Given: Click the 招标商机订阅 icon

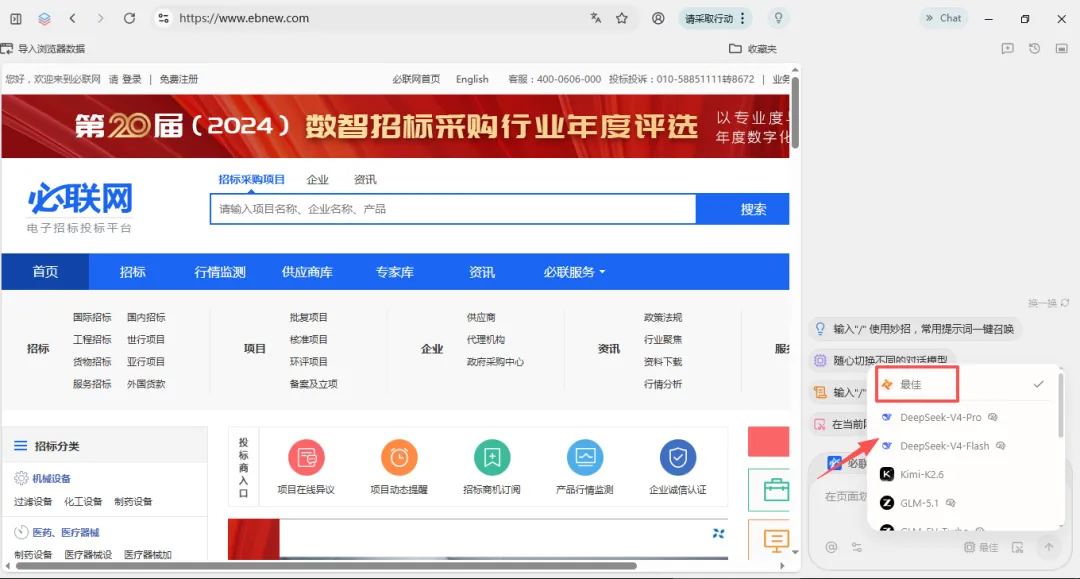Looking at the screenshot, I should (x=492, y=458).
